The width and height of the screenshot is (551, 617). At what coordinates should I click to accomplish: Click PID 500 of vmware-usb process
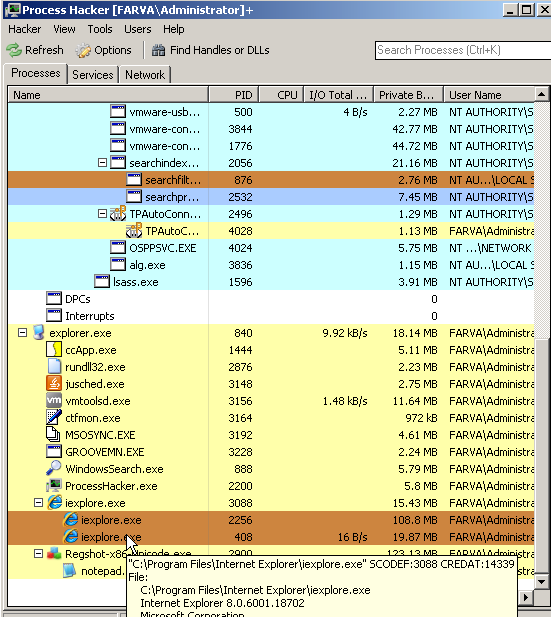point(243,112)
